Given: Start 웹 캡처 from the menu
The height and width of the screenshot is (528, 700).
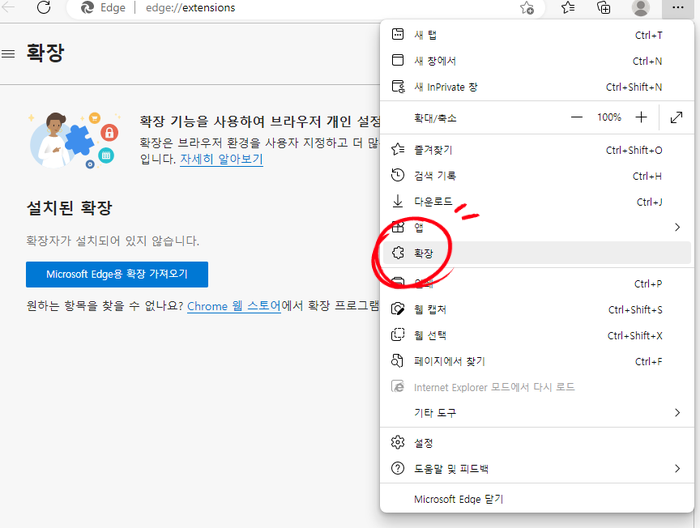Looking at the screenshot, I should (536, 309).
